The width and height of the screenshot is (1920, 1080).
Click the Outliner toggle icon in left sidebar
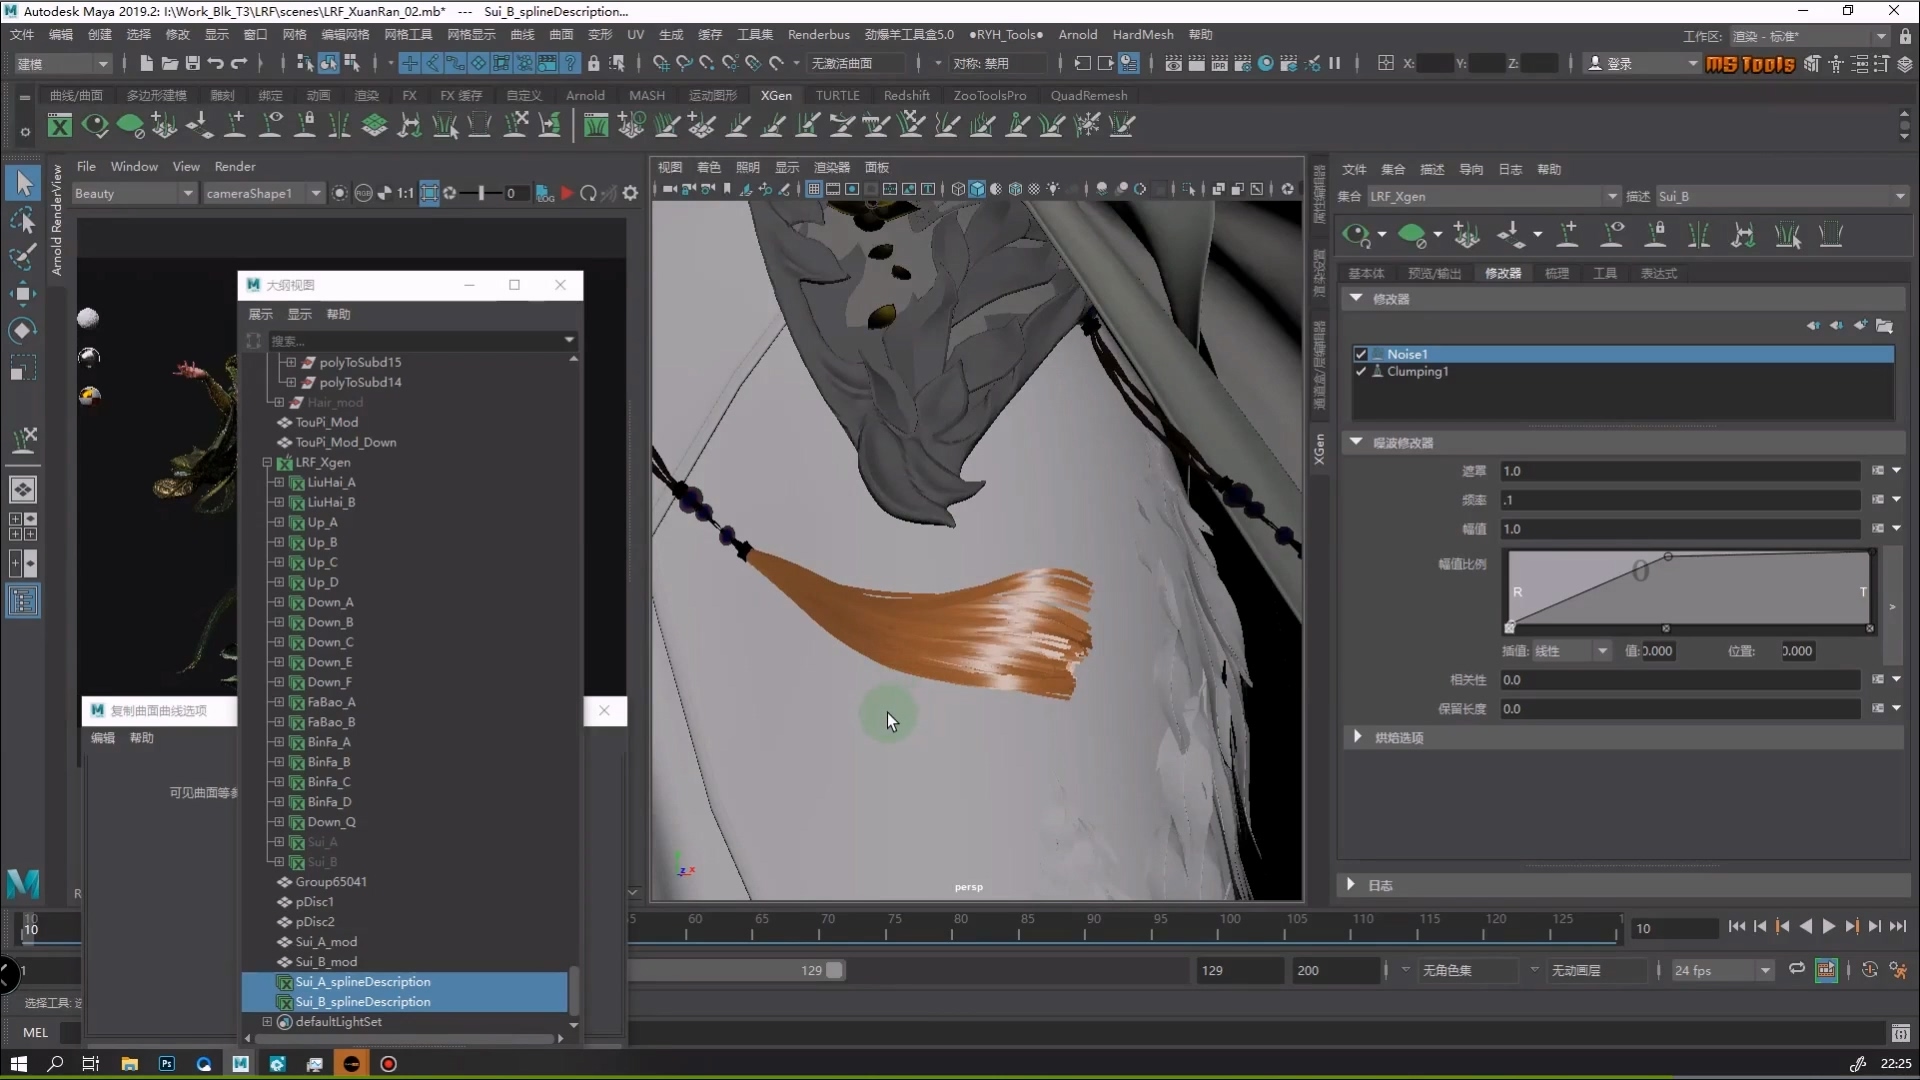23,601
